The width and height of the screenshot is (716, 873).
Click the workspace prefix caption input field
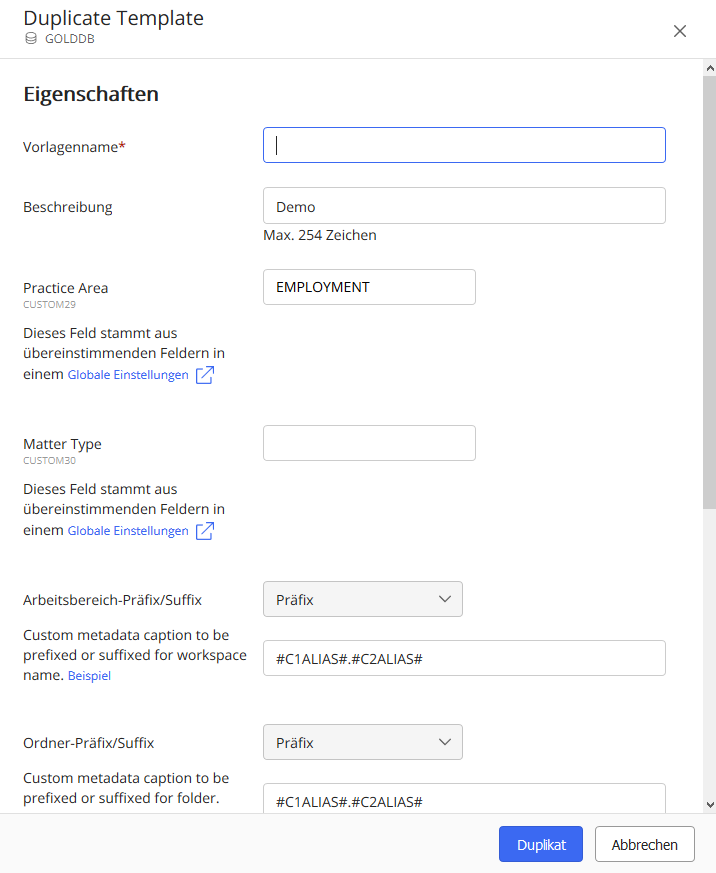point(464,658)
